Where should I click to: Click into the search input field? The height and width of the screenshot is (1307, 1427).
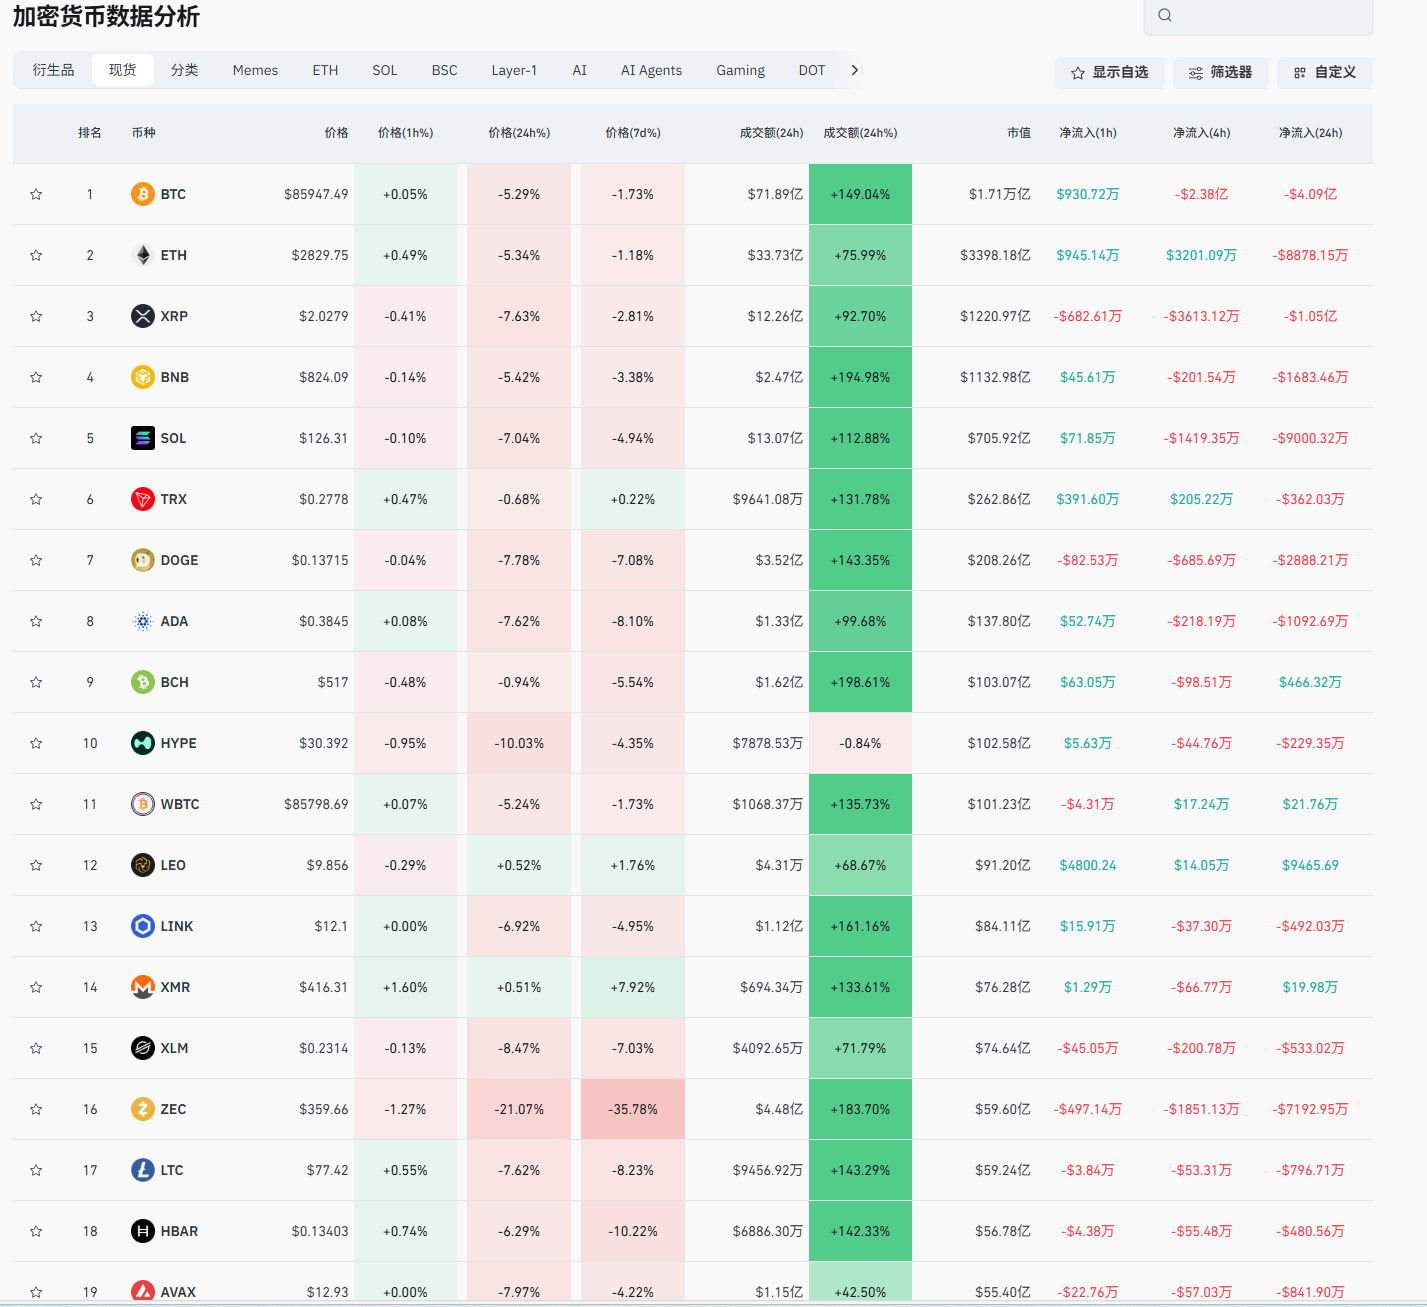coord(1270,15)
